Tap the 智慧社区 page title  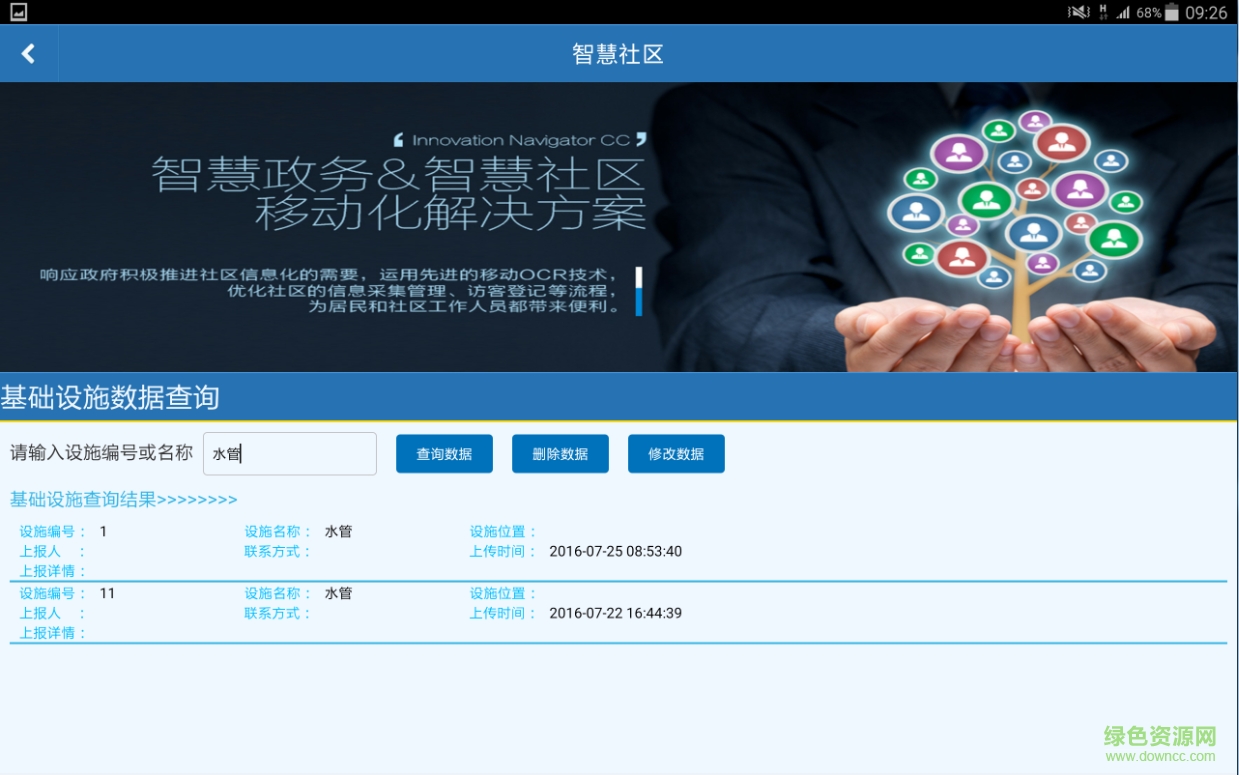pos(618,54)
